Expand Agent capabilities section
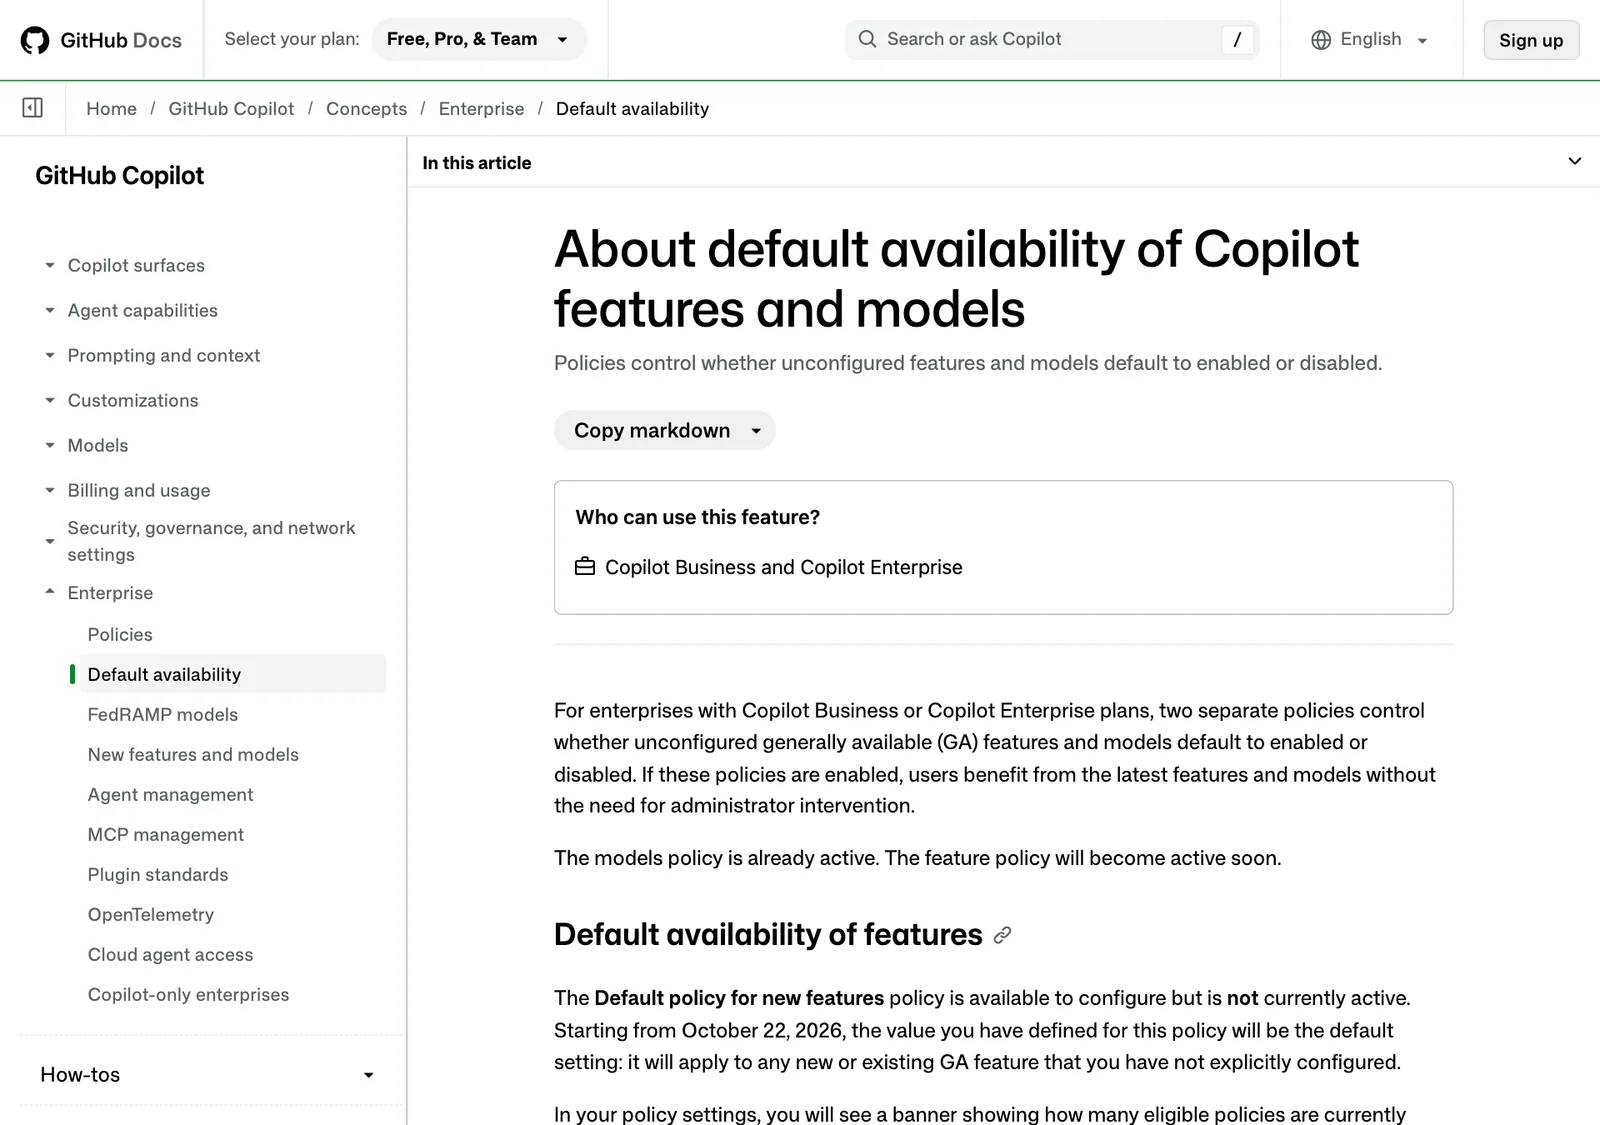Viewport: 1600px width, 1125px height. coord(143,310)
